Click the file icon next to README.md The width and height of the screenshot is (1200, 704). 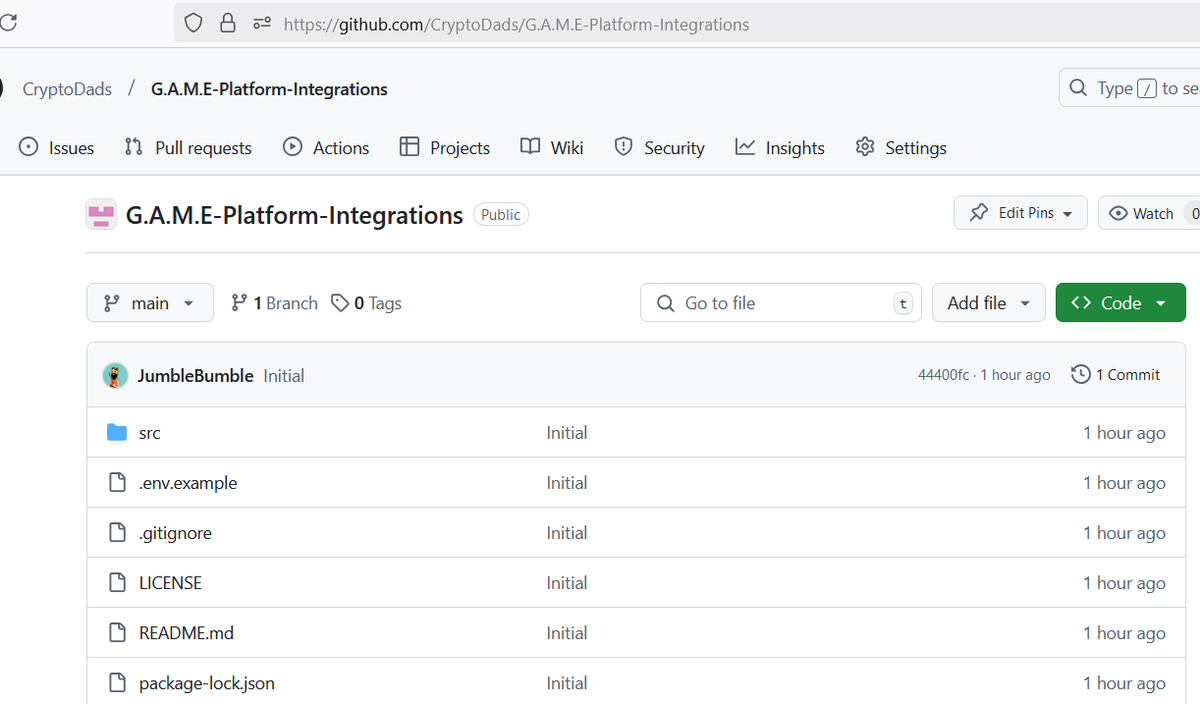point(117,633)
